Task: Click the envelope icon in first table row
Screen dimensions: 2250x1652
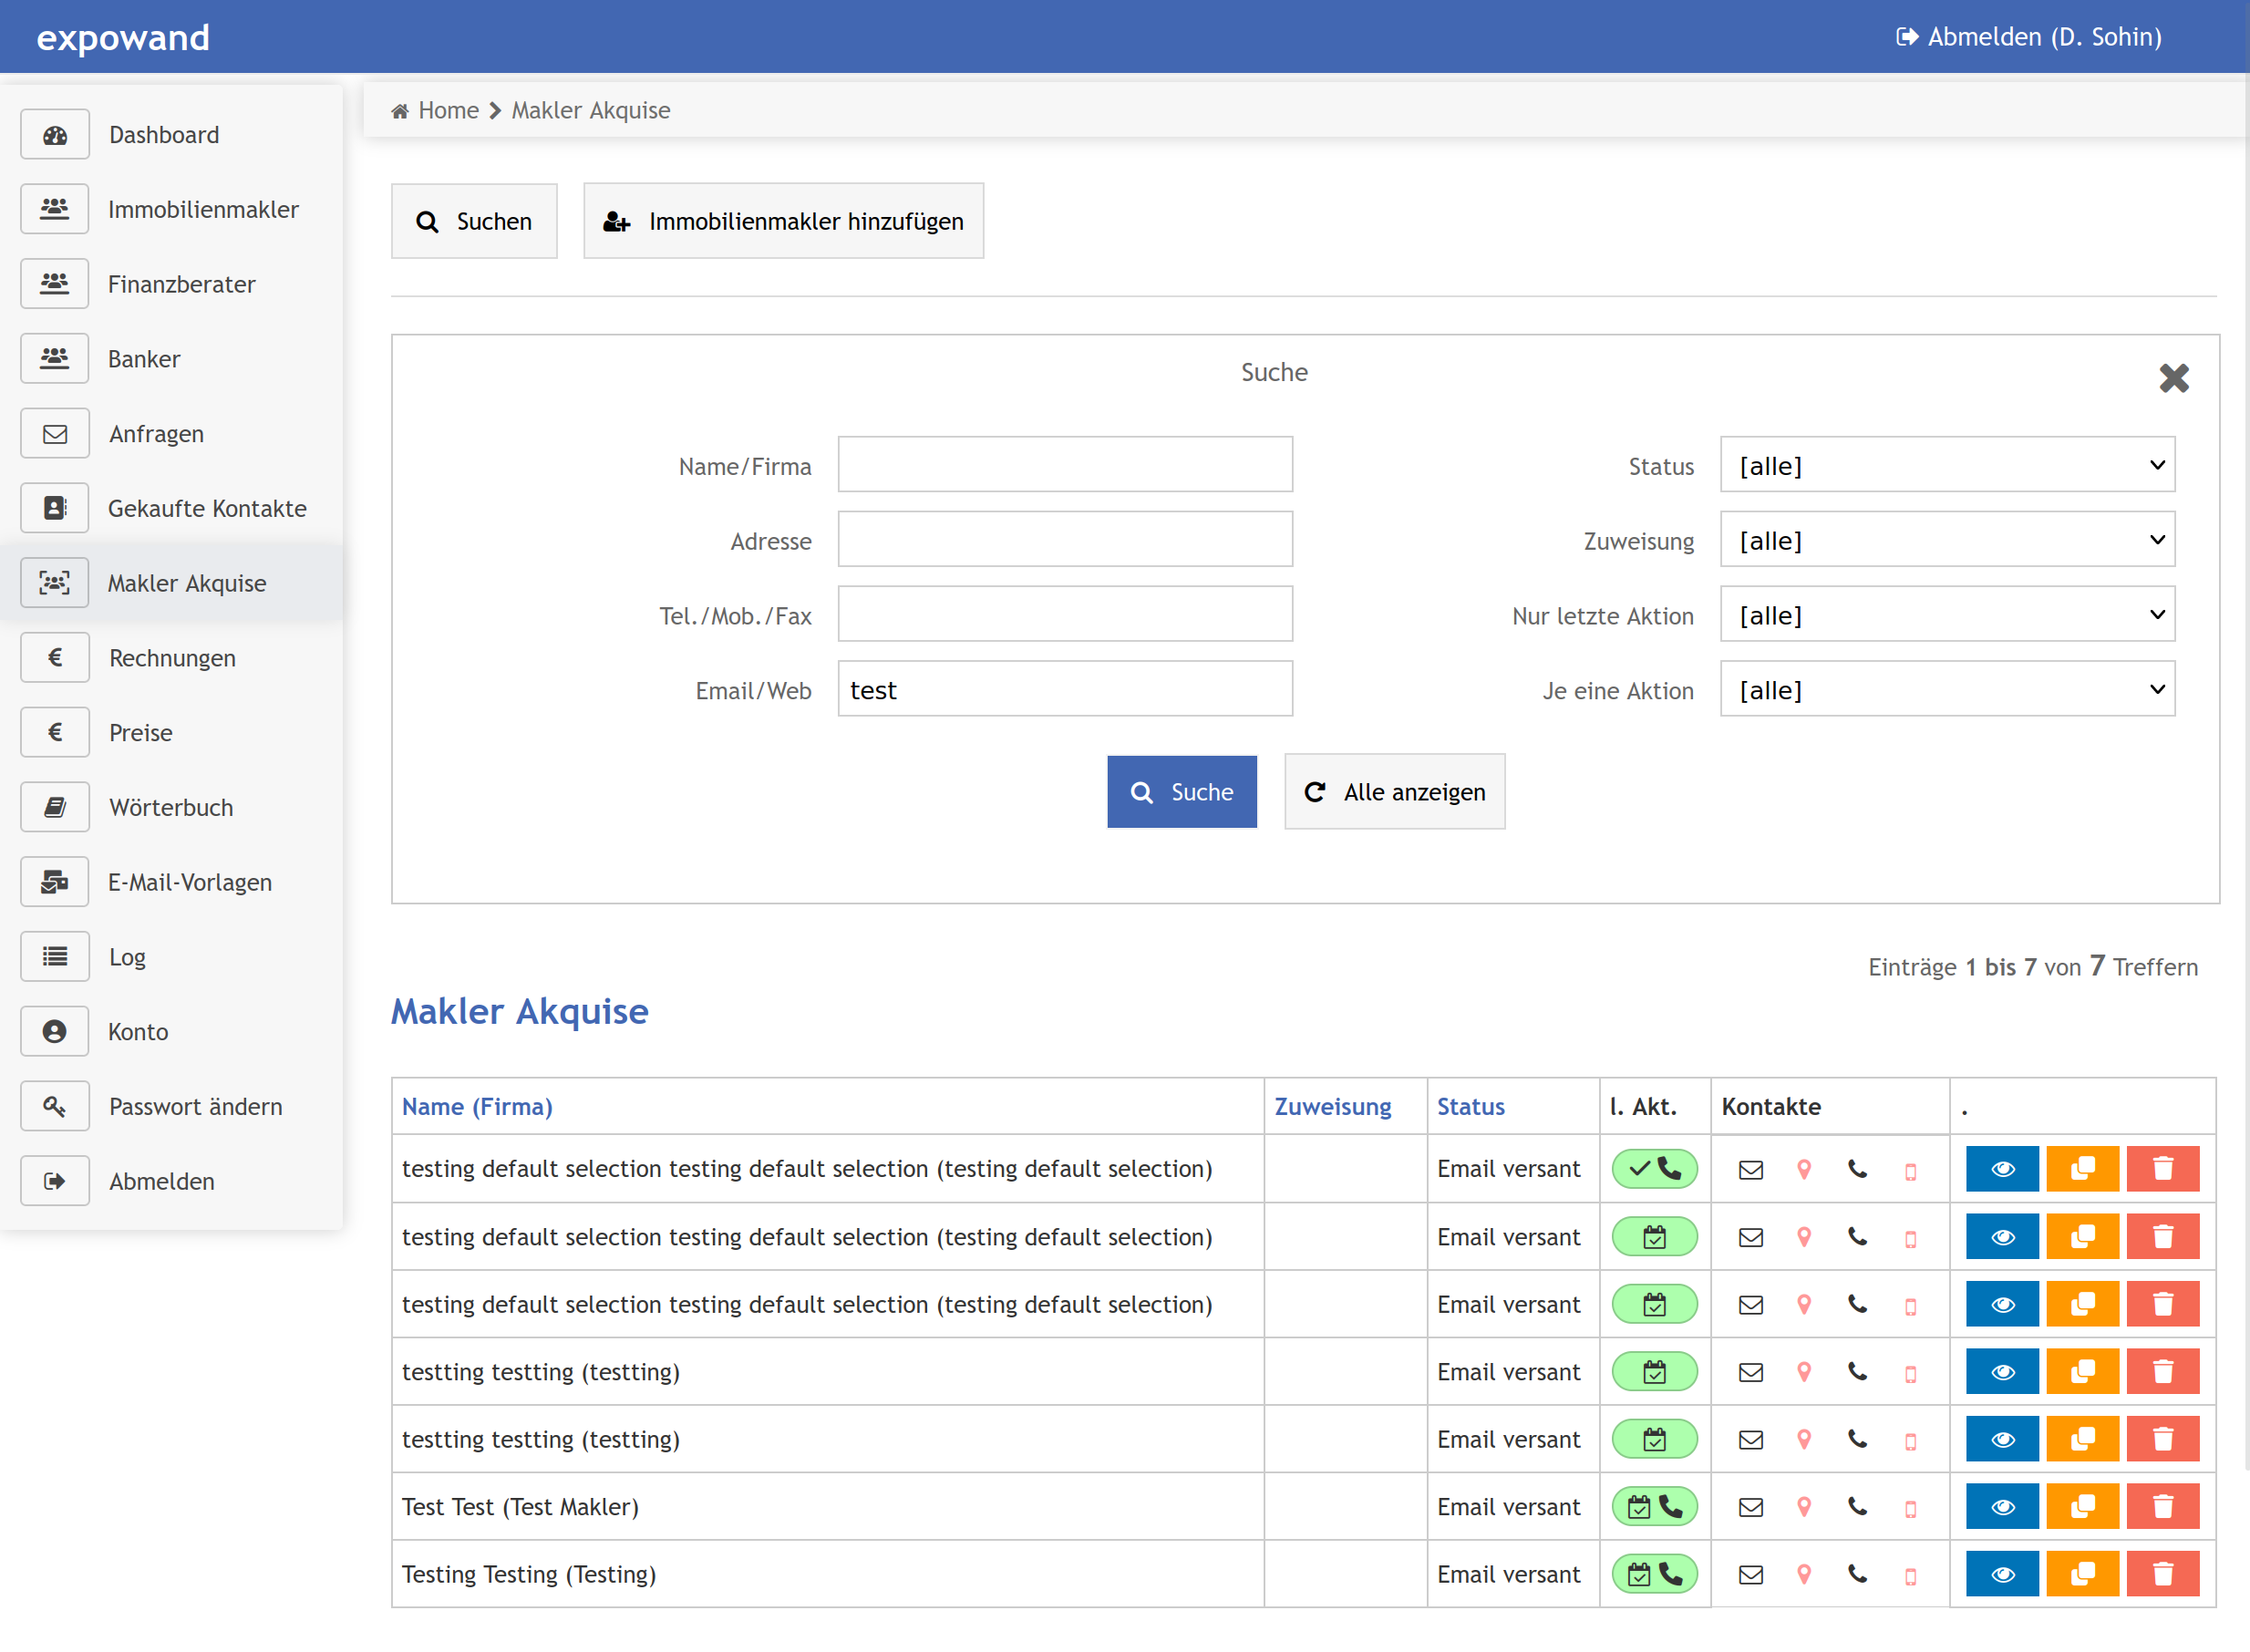Action: [x=1750, y=1169]
